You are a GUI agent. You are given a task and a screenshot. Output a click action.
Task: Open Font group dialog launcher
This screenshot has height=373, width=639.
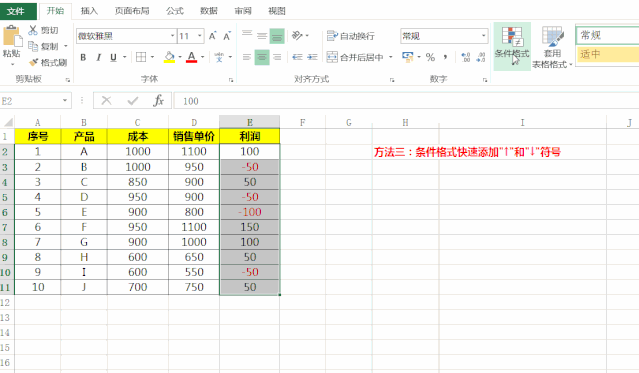tap(231, 80)
